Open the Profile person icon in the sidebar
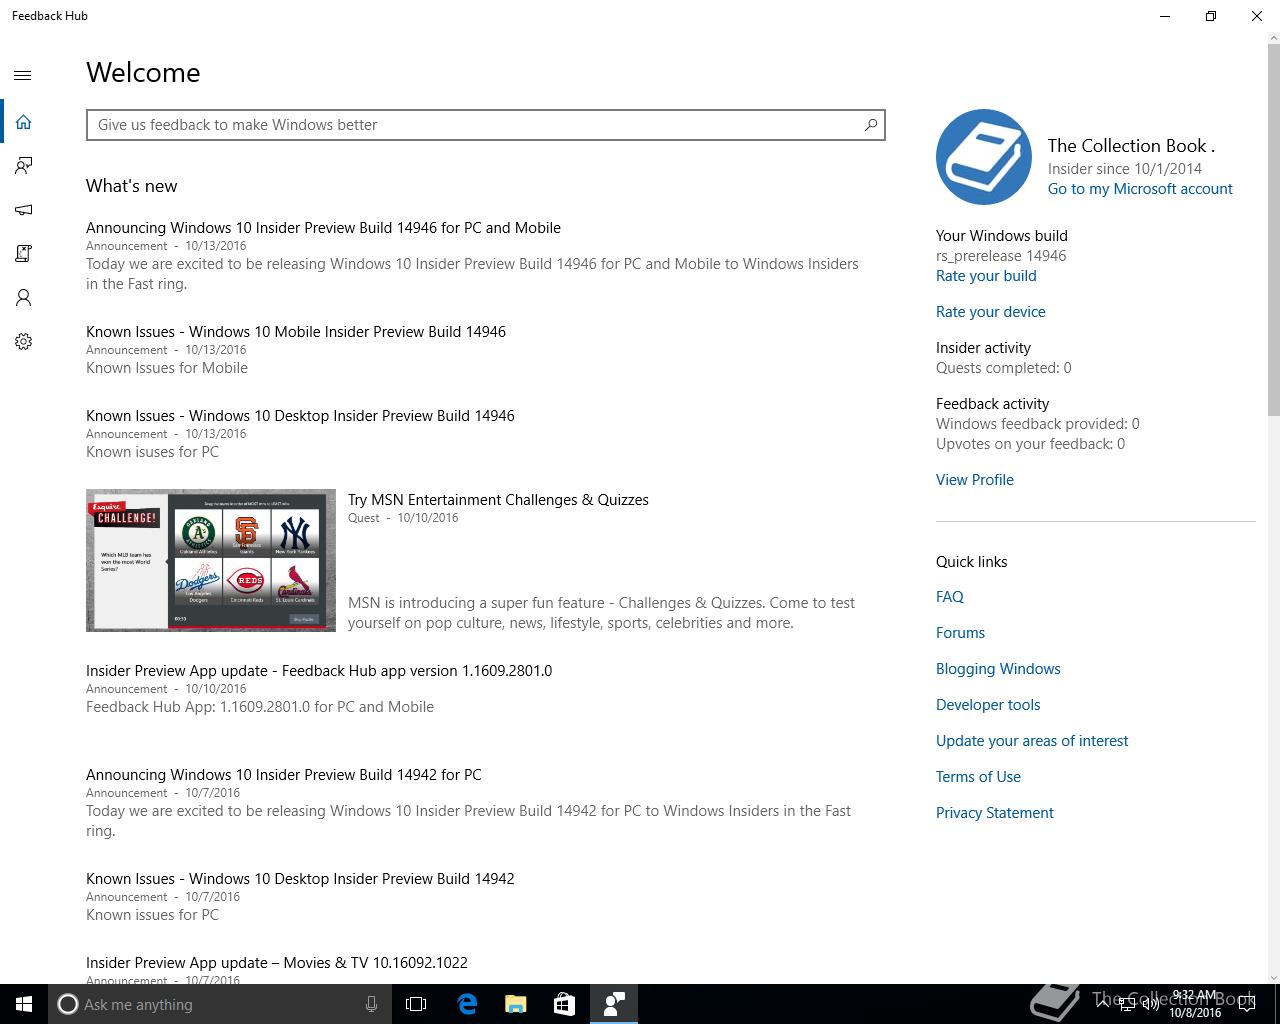This screenshot has width=1280, height=1024. (23, 298)
